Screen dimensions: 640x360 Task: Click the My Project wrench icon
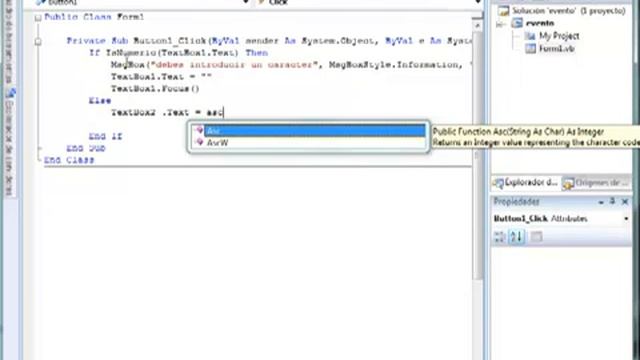530,36
